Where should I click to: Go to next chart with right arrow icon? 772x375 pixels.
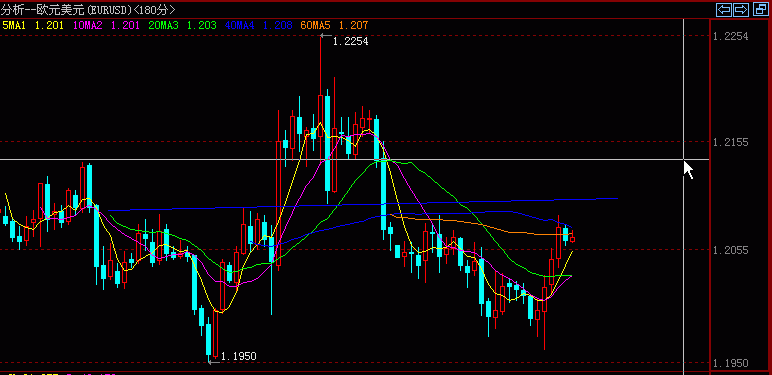741,9
